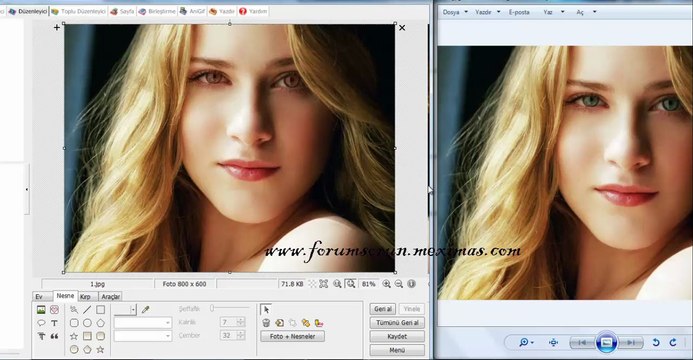The width and height of the screenshot is (693, 360).
Task: Activate the arrow pointer selection tool
Action: pyautogui.click(x=266, y=310)
